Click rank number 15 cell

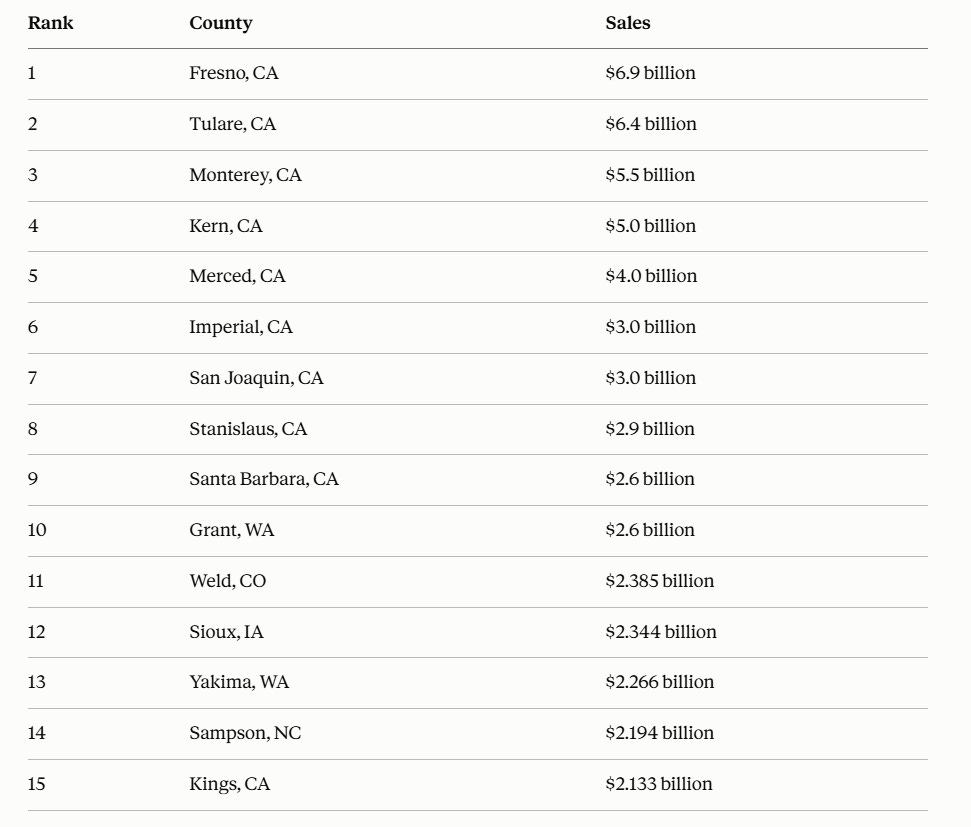click(37, 784)
